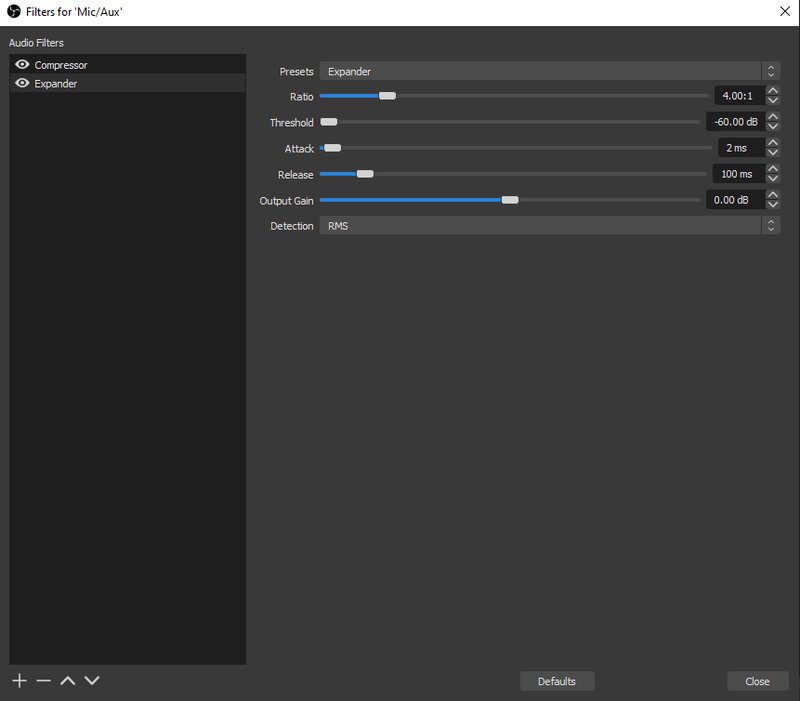Viewport: 800px width, 701px height.
Task: Decrease Threshold value with down stepper arrow
Action: (x=773, y=127)
